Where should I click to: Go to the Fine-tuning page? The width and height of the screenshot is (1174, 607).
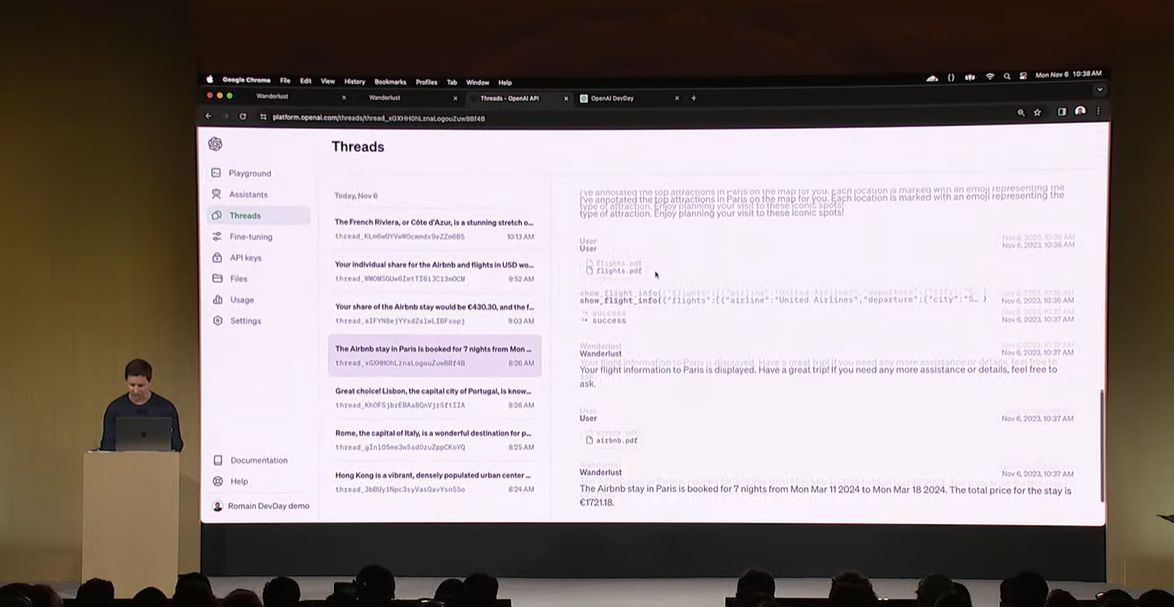pyautogui.click(x=251, y=237)
